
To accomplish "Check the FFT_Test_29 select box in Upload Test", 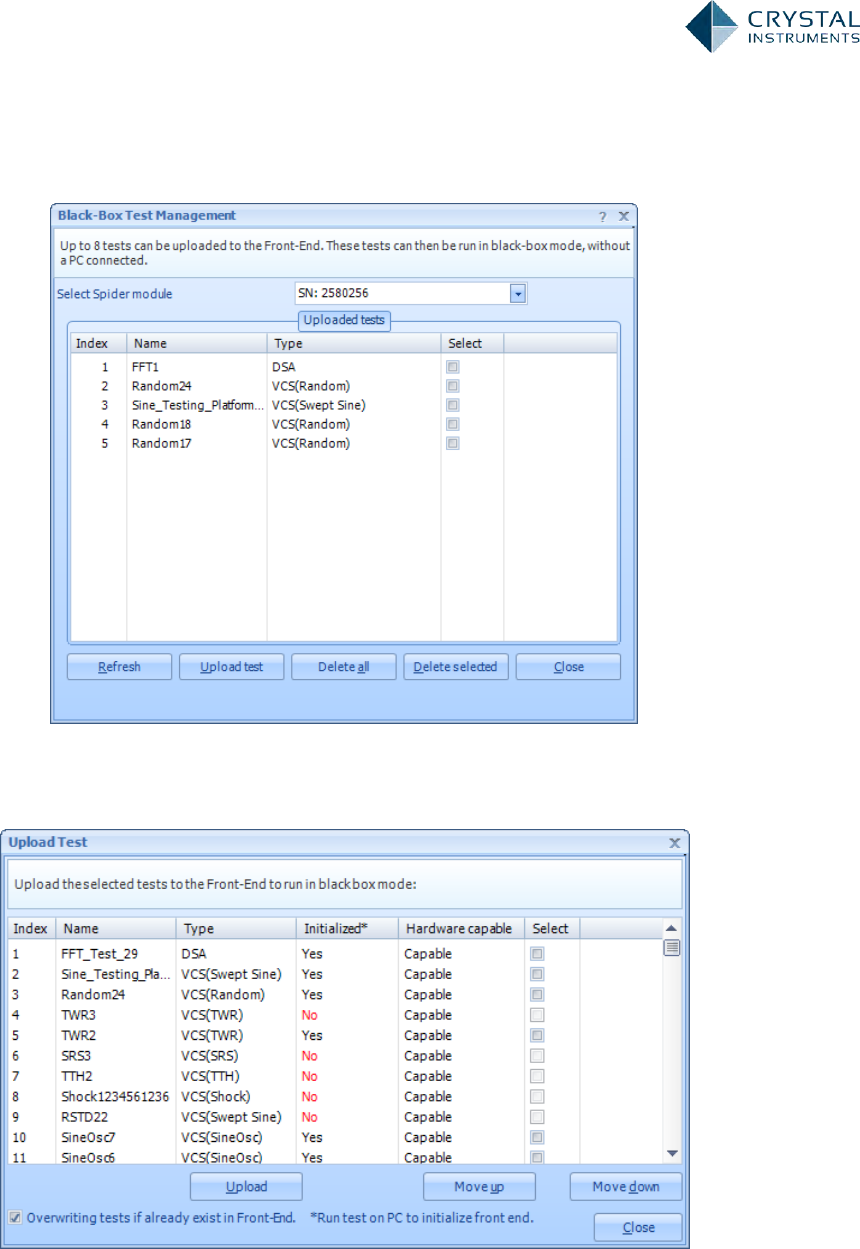I will coord(537,953).
